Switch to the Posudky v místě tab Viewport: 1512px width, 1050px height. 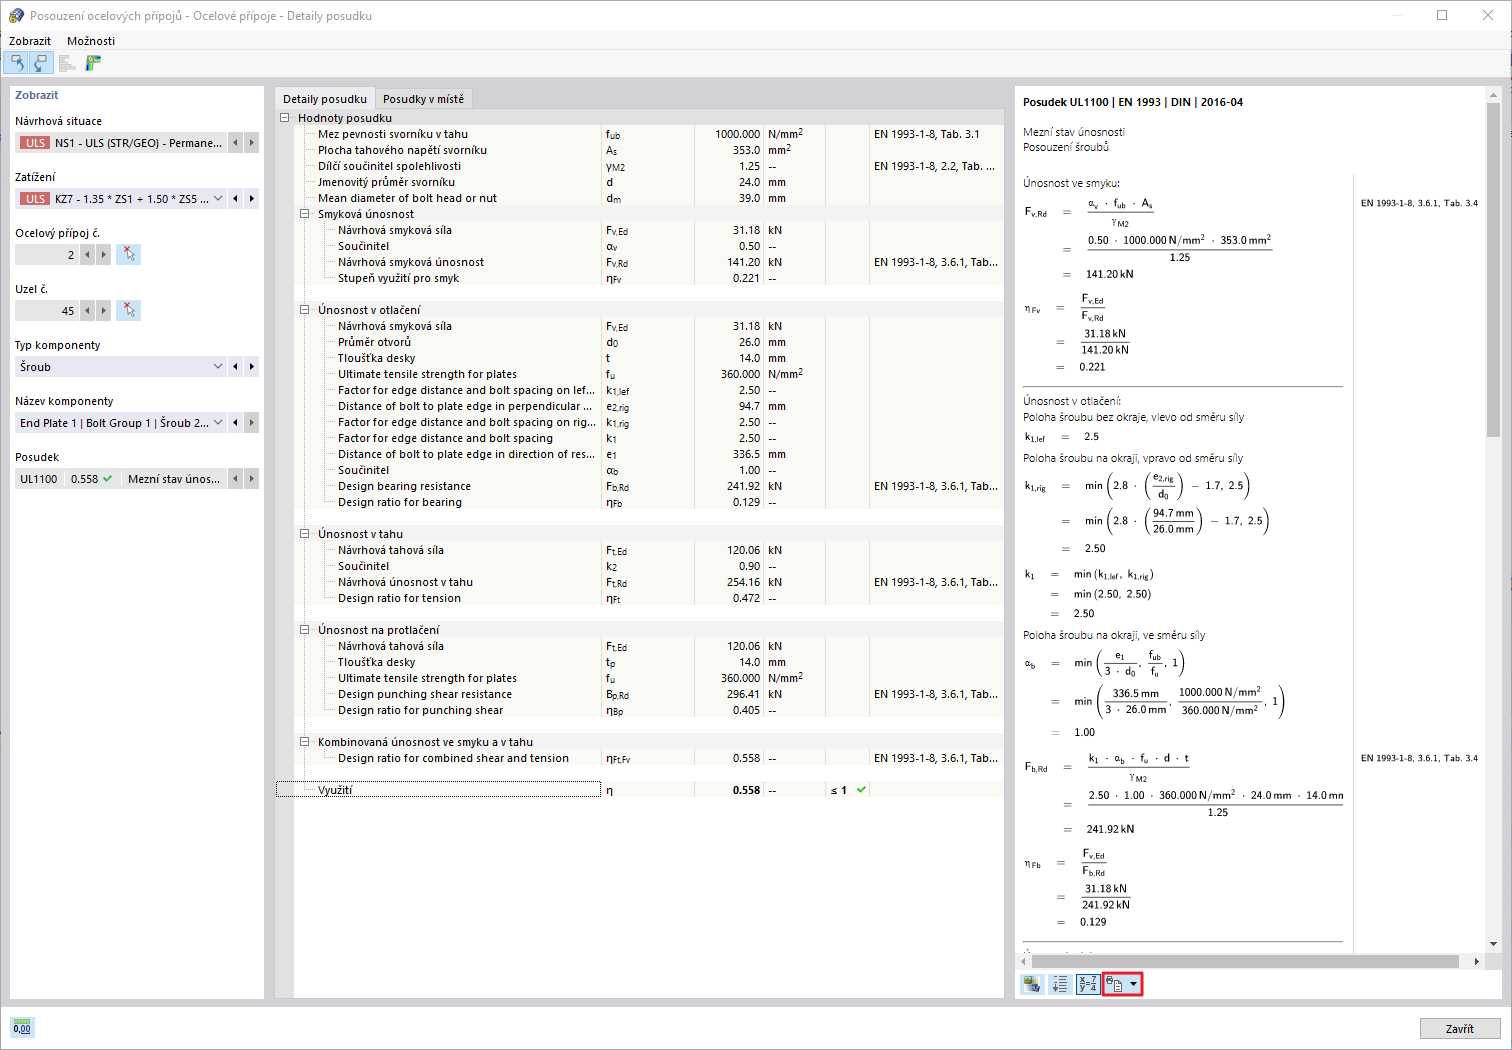click(424, 99)
